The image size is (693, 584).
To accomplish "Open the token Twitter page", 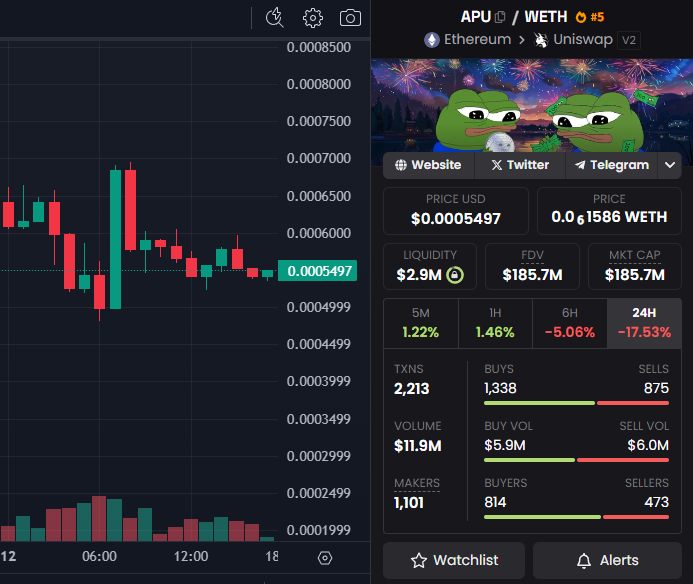I will tap(520, 165).
